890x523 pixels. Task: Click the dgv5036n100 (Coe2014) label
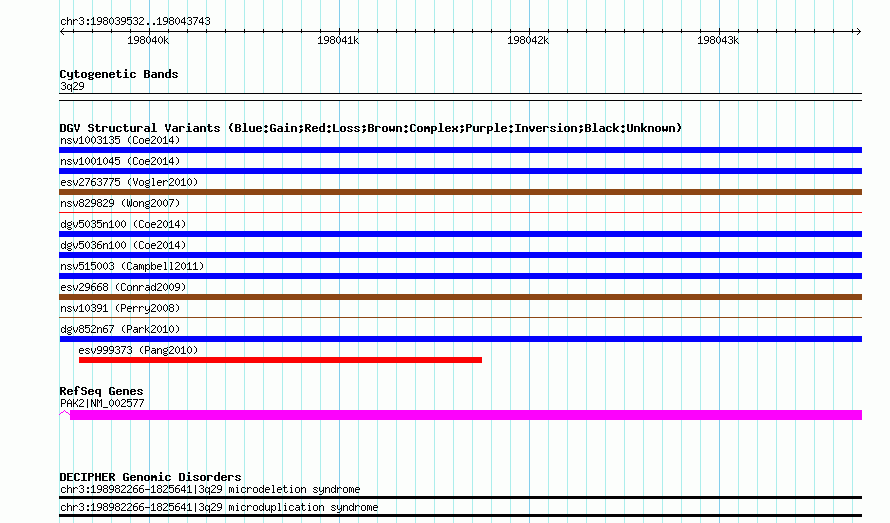(123, 245)
